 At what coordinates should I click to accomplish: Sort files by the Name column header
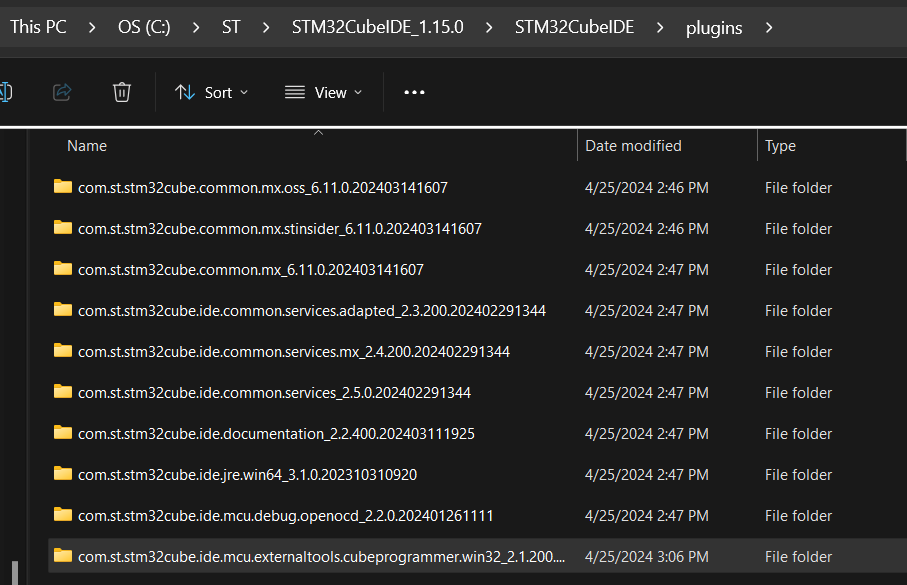(87, 146)
